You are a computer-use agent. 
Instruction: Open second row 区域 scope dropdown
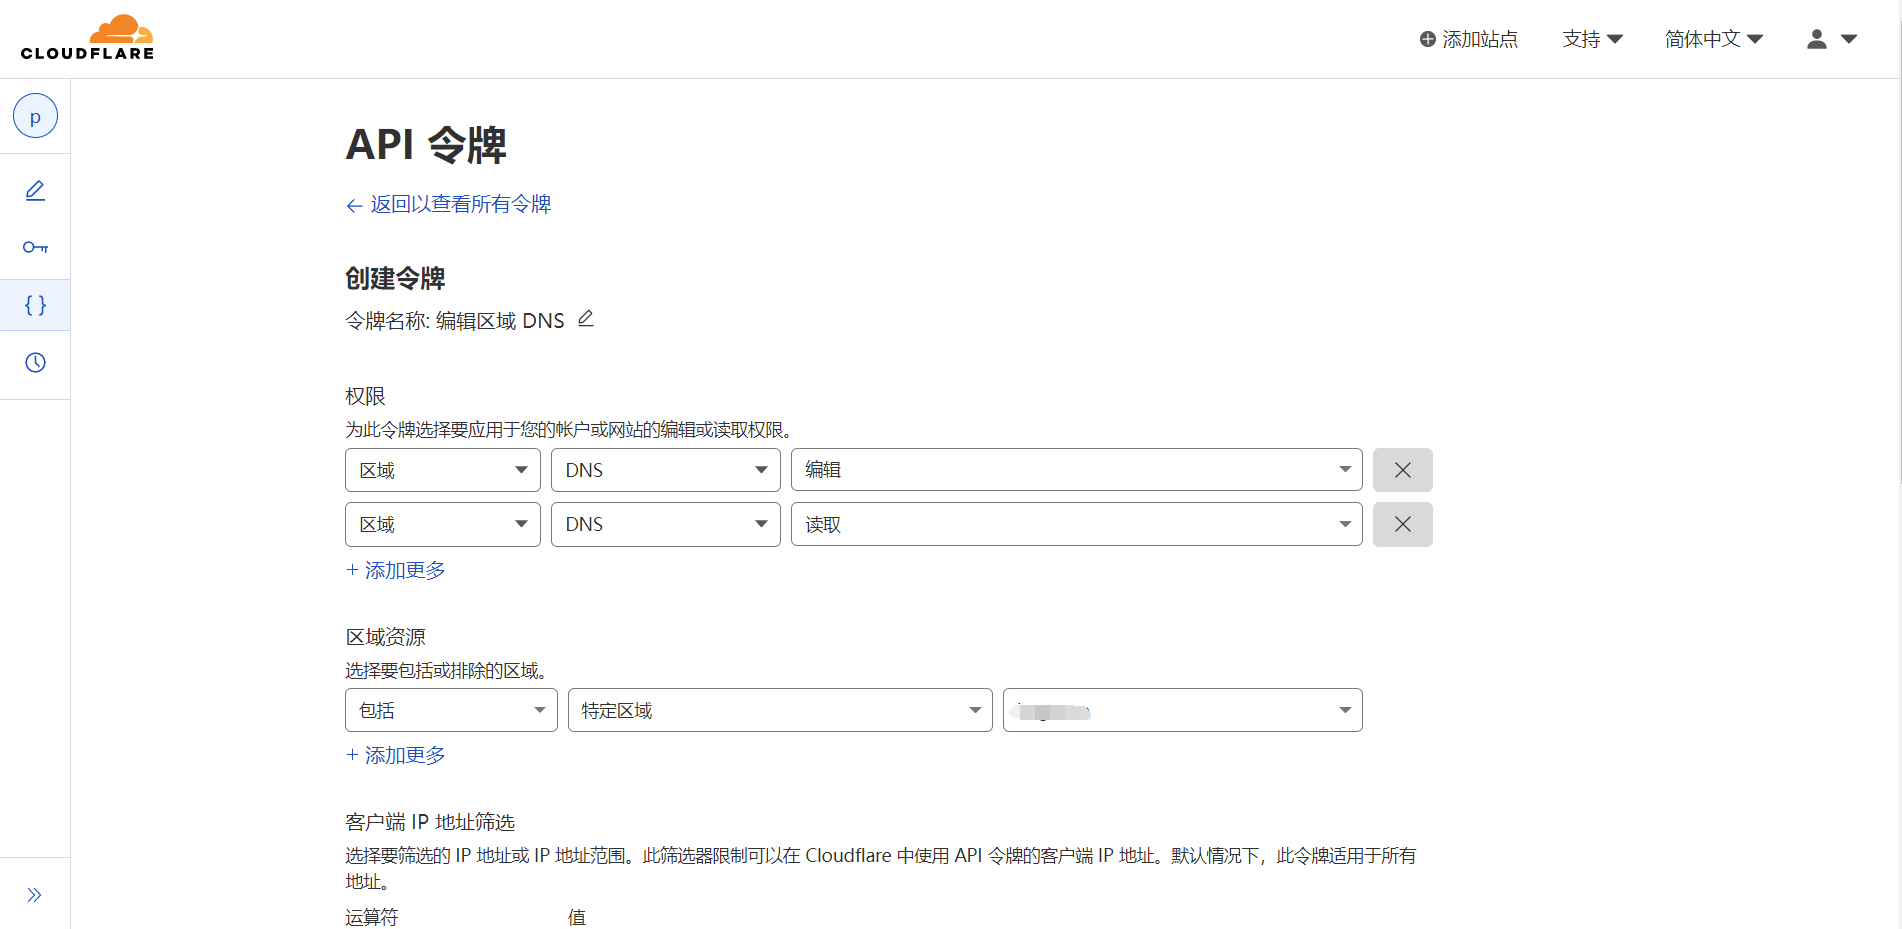(x=443, y=524)
